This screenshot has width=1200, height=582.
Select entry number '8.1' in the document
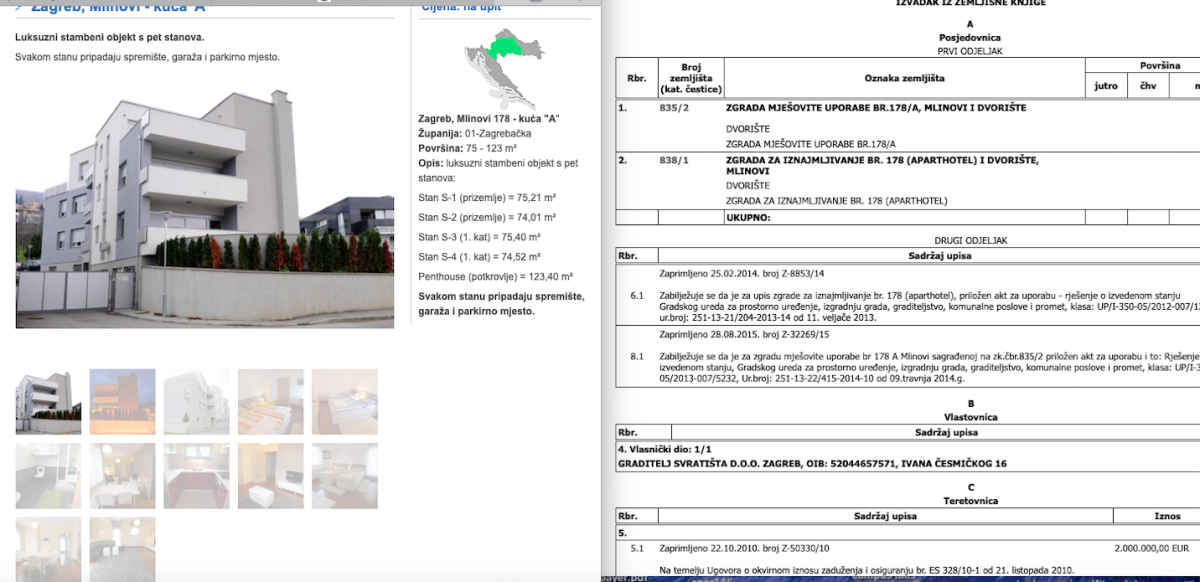pyautogui.click(x=637, y=355)
